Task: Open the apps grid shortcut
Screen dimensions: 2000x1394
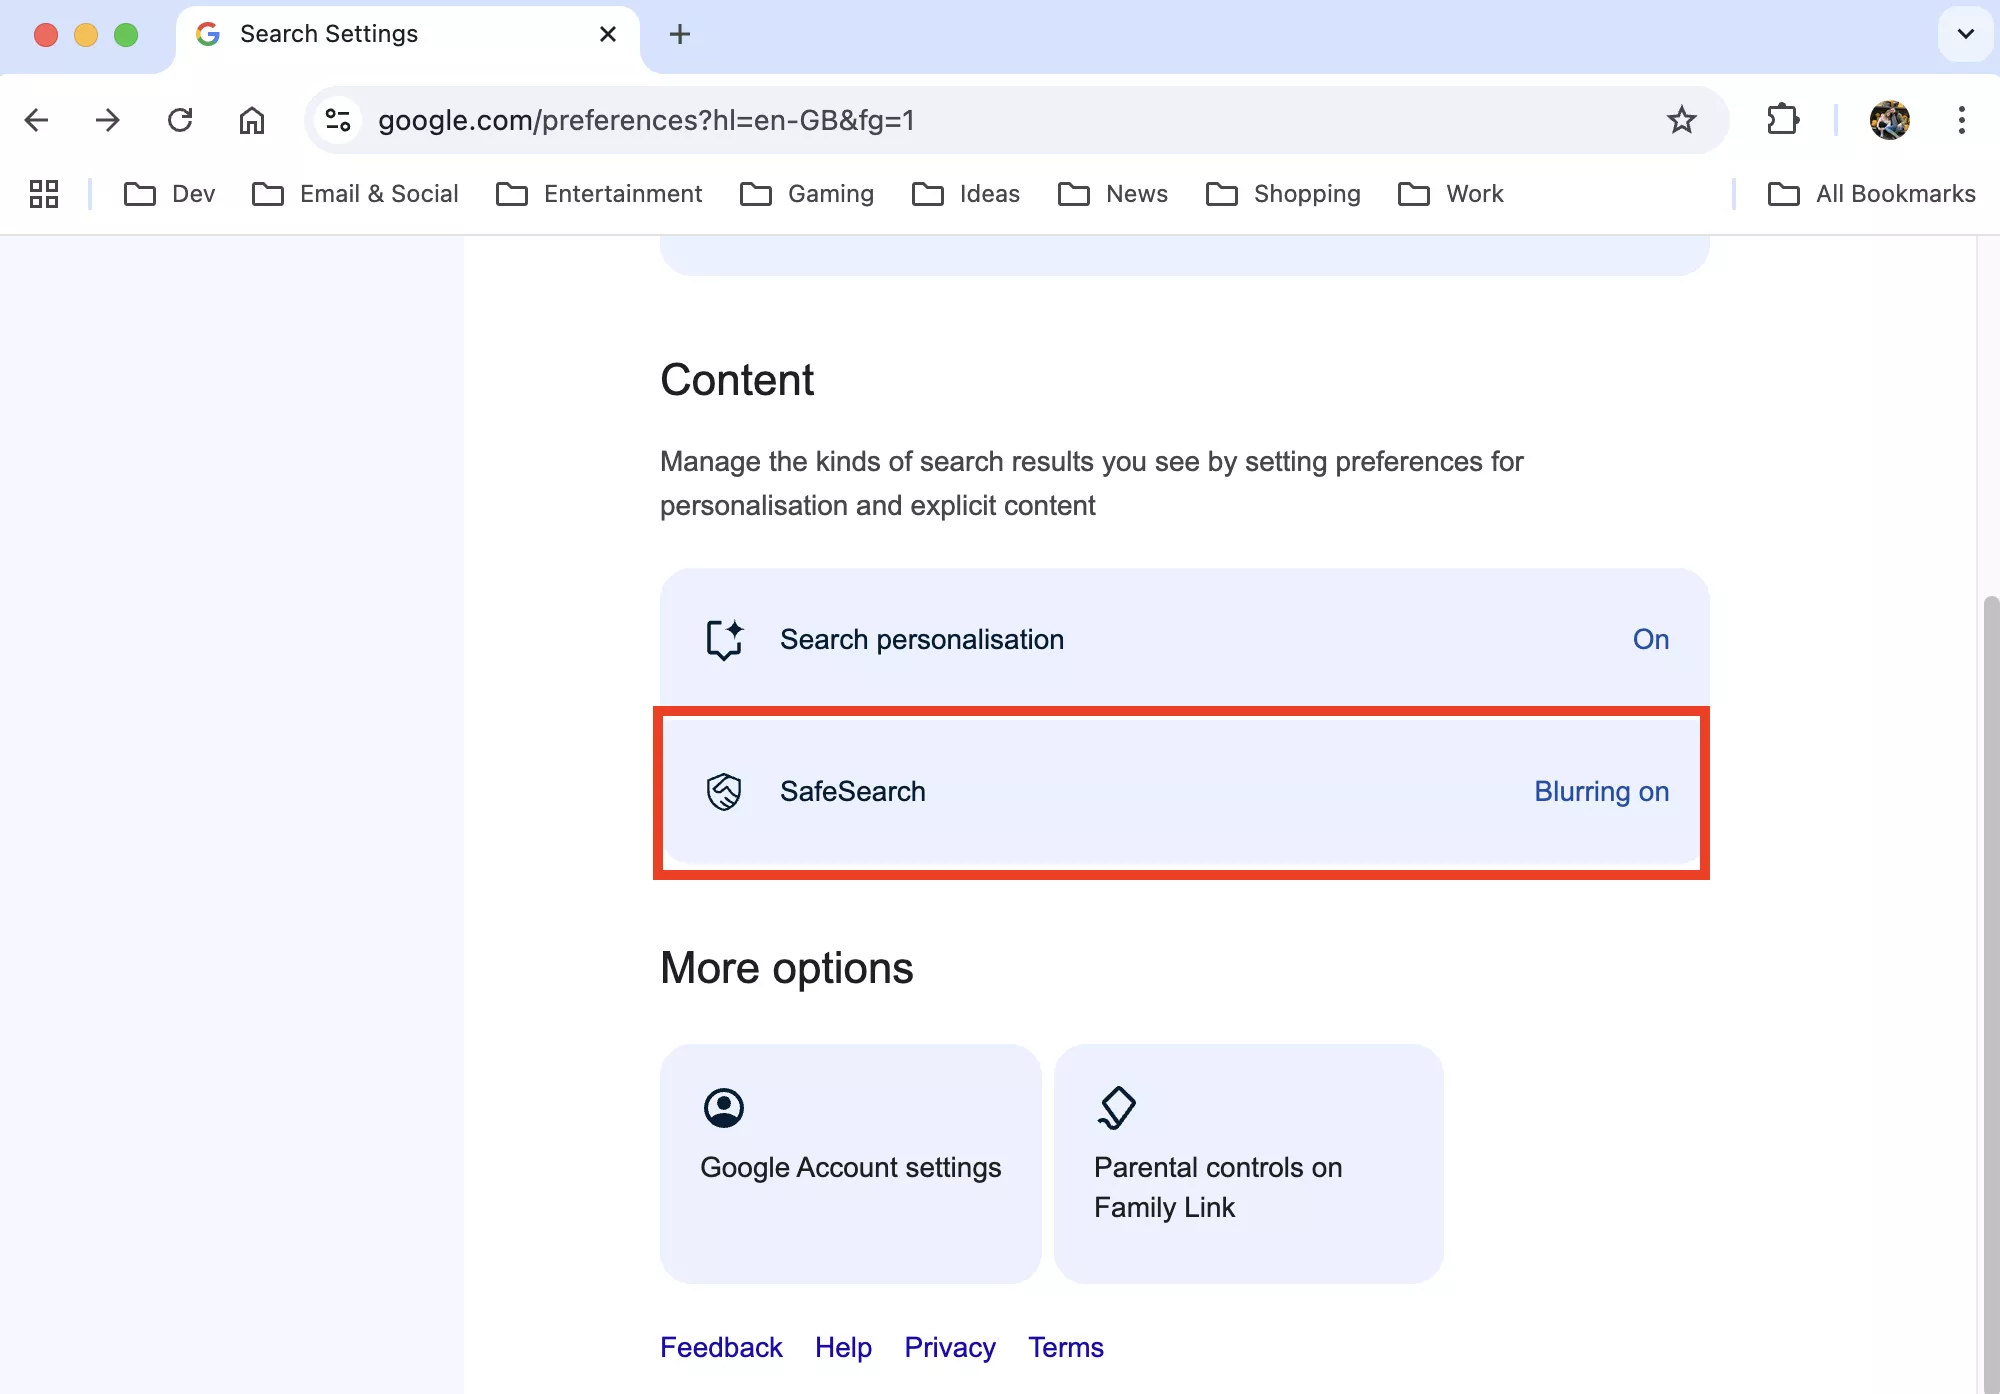Action: tap(44, 194)
